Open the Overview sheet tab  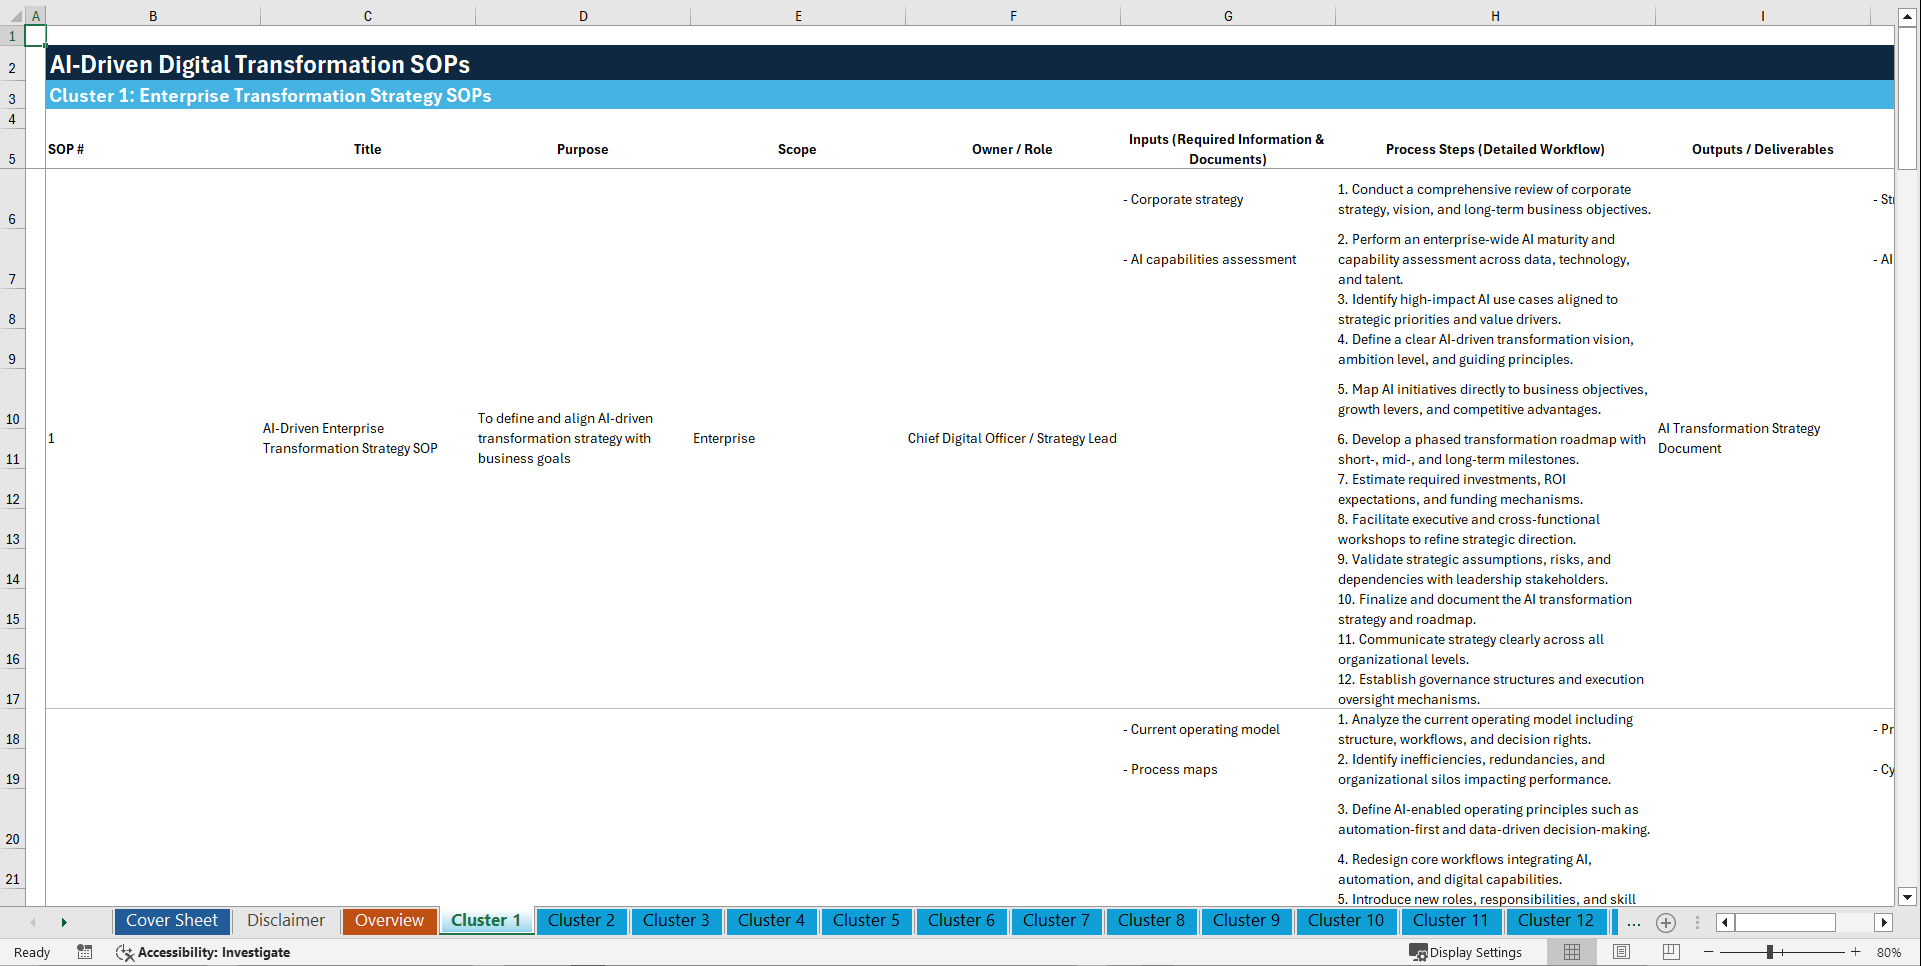389,921
